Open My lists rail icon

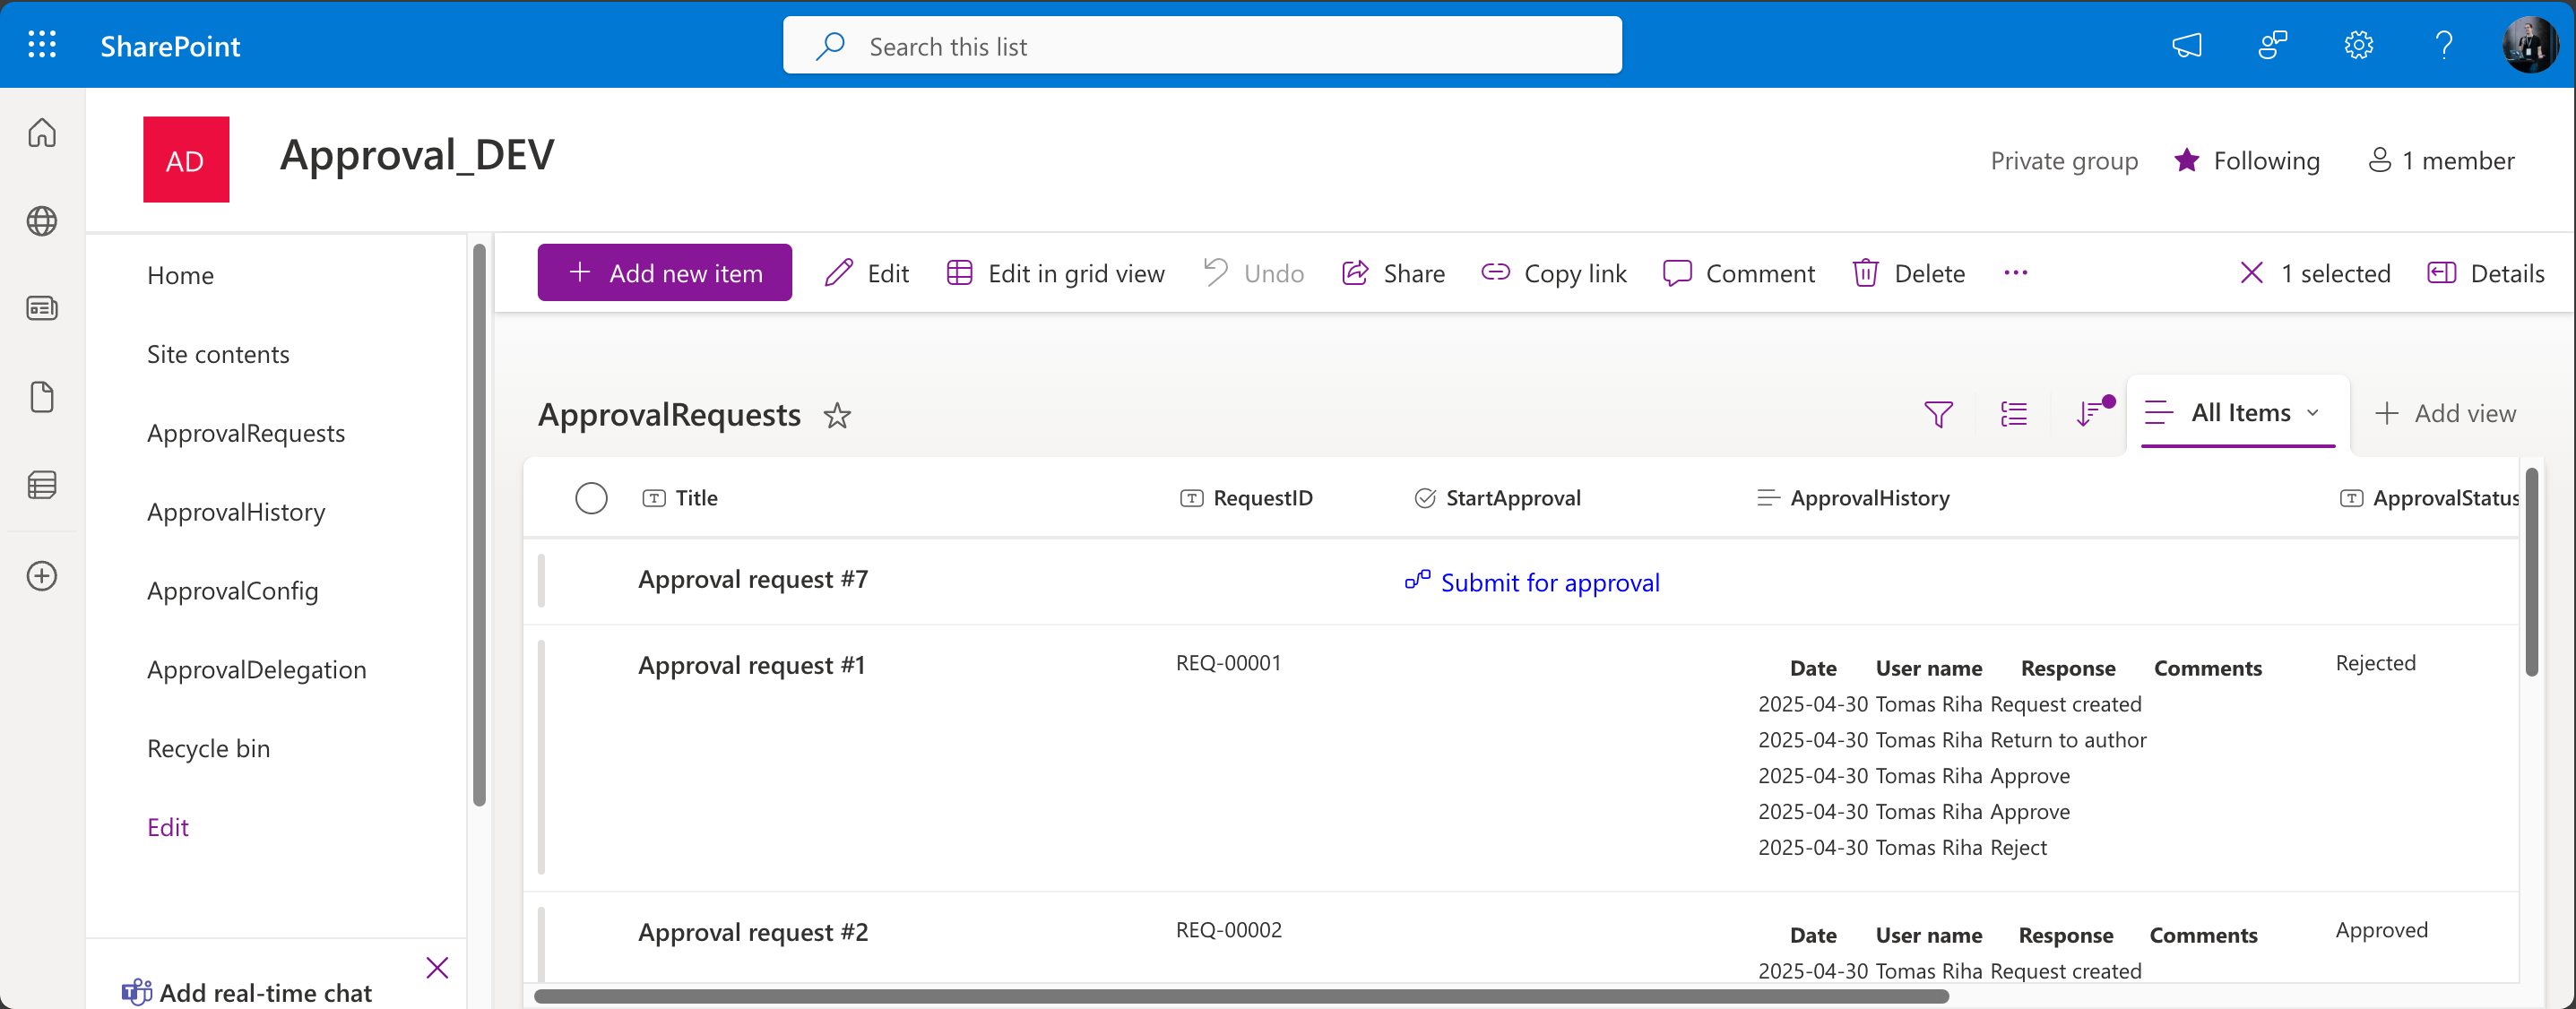(42, 485)
